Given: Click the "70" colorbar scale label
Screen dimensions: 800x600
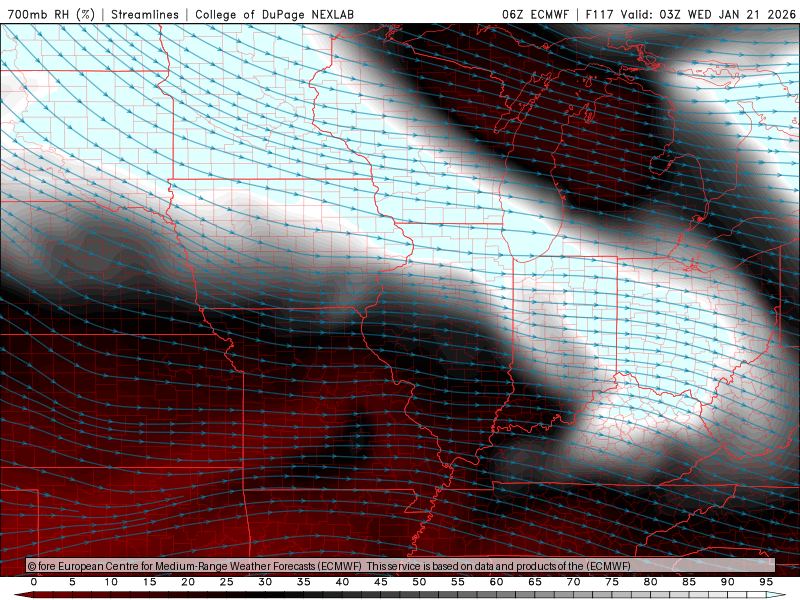Looking at the screenshot, I should click(x=573, y=582).
